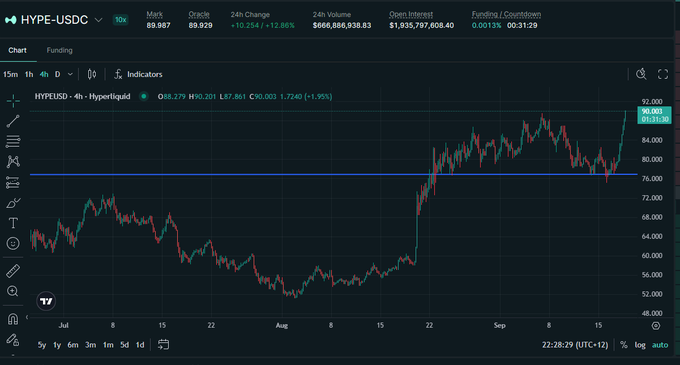Click the HYPEUSD 4h Hyperliquid legend title
The width and height of the screenshot is (680, 365).
(82, 96)
